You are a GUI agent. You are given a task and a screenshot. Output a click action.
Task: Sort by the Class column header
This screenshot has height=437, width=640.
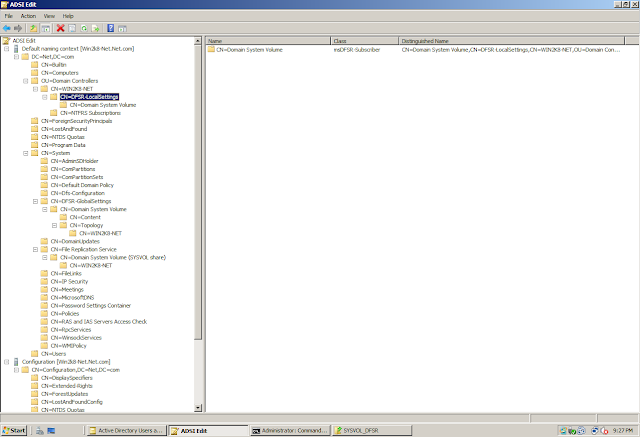(364, 41)
